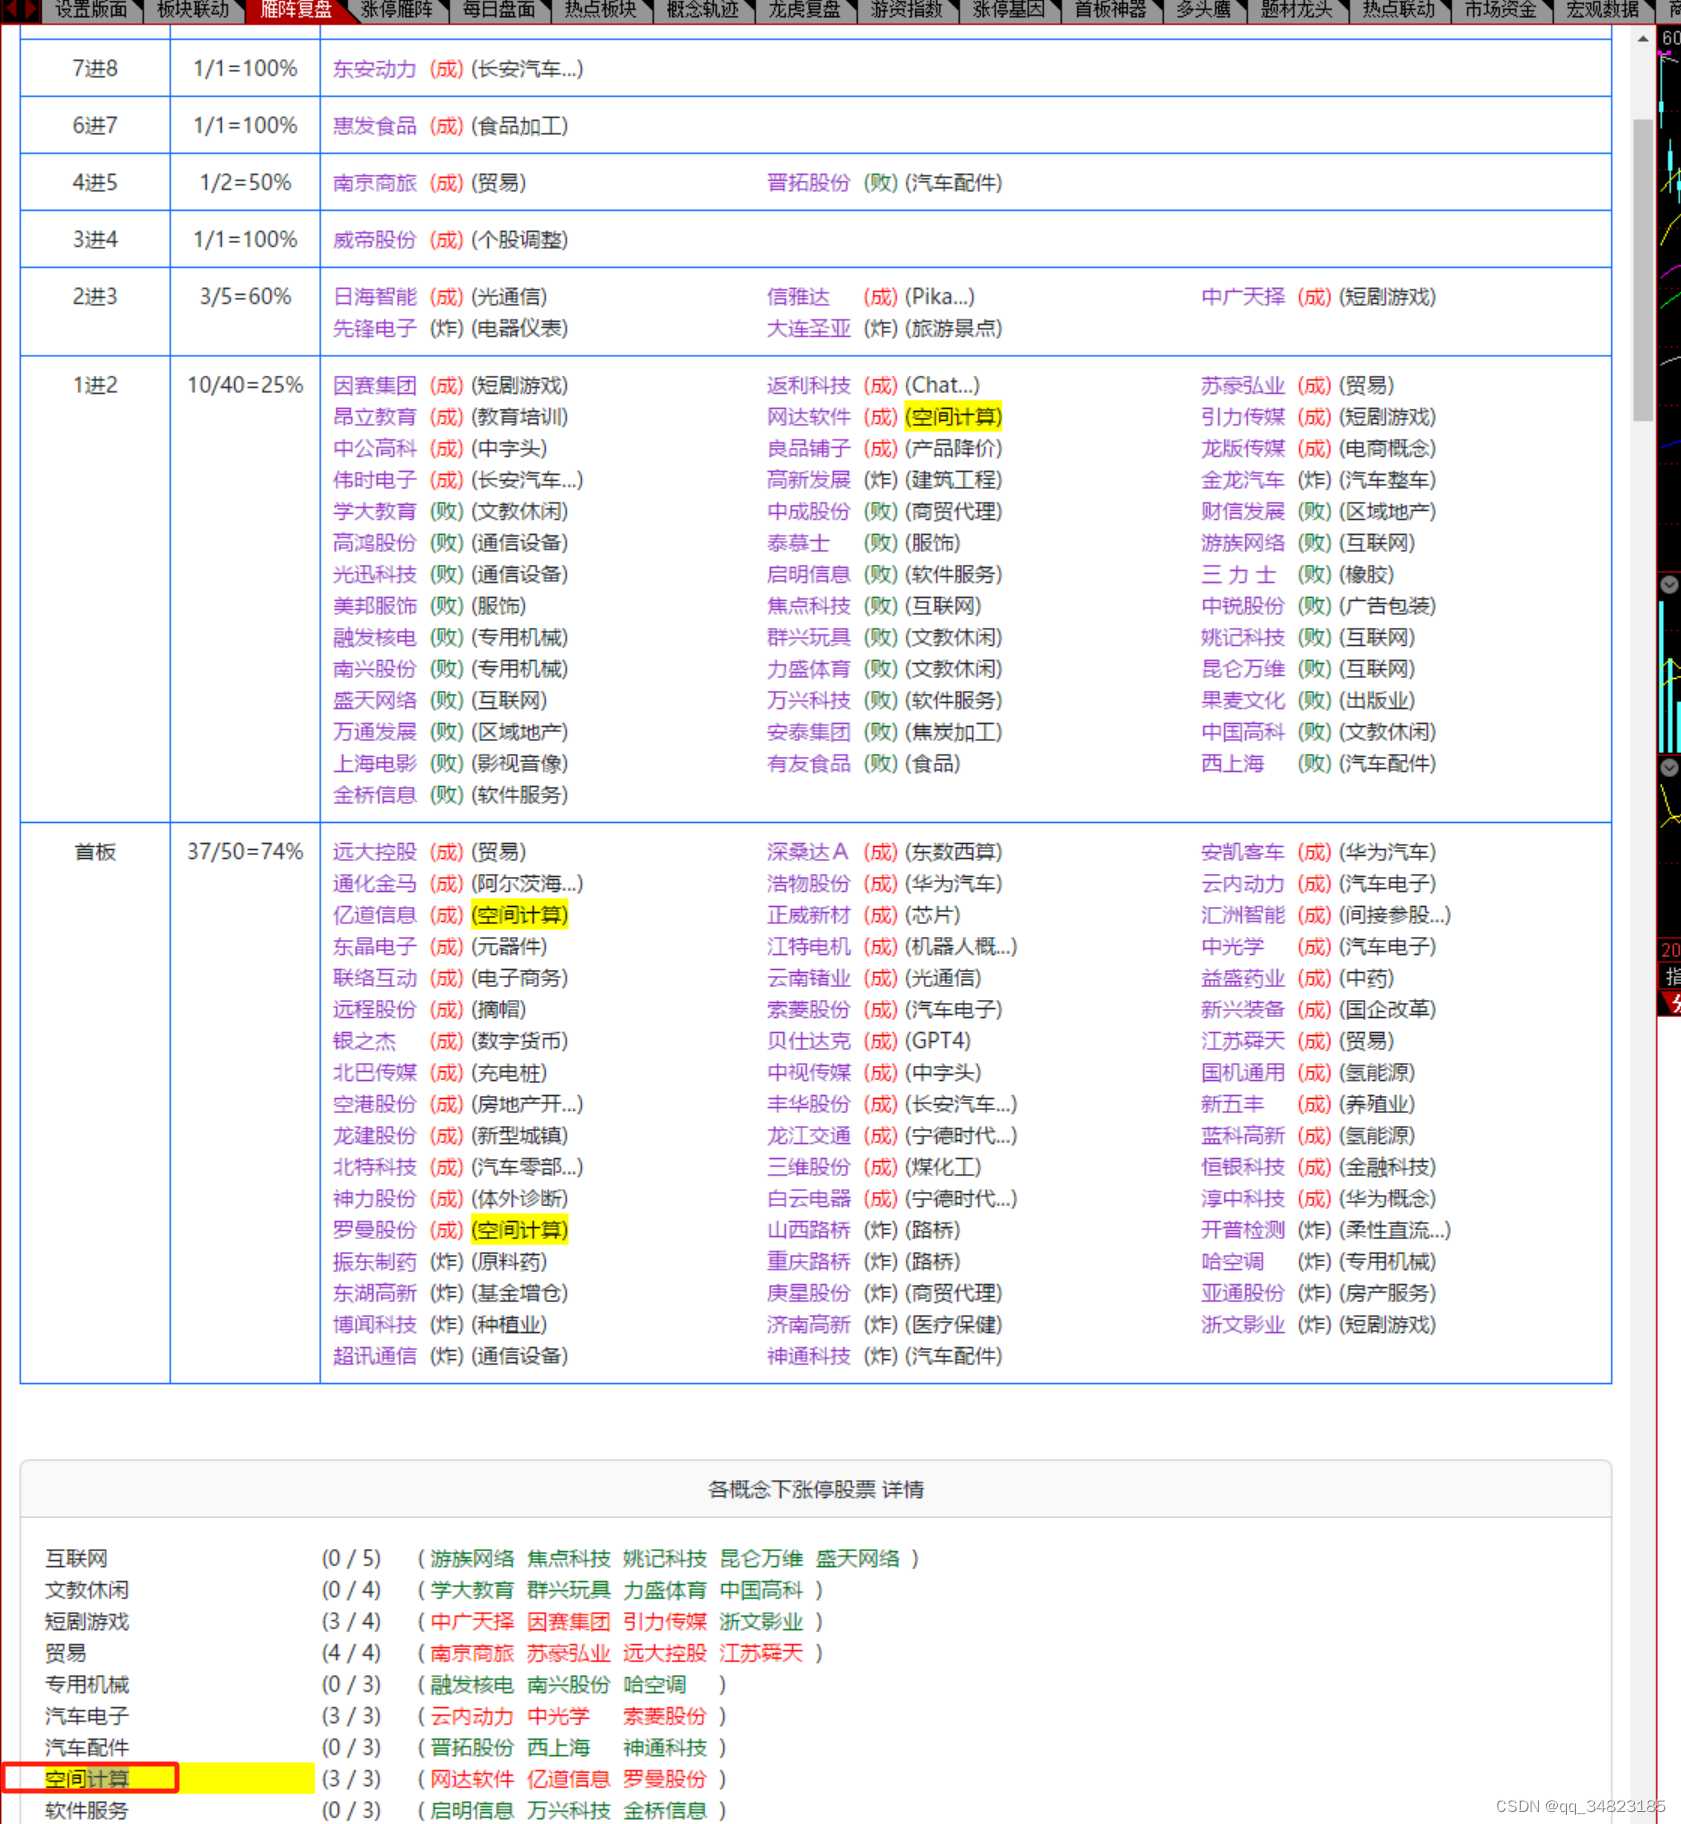This screenshot has width=1681, height=1824.
Task: Open stock 济南高新
Action: (809, 1325)
